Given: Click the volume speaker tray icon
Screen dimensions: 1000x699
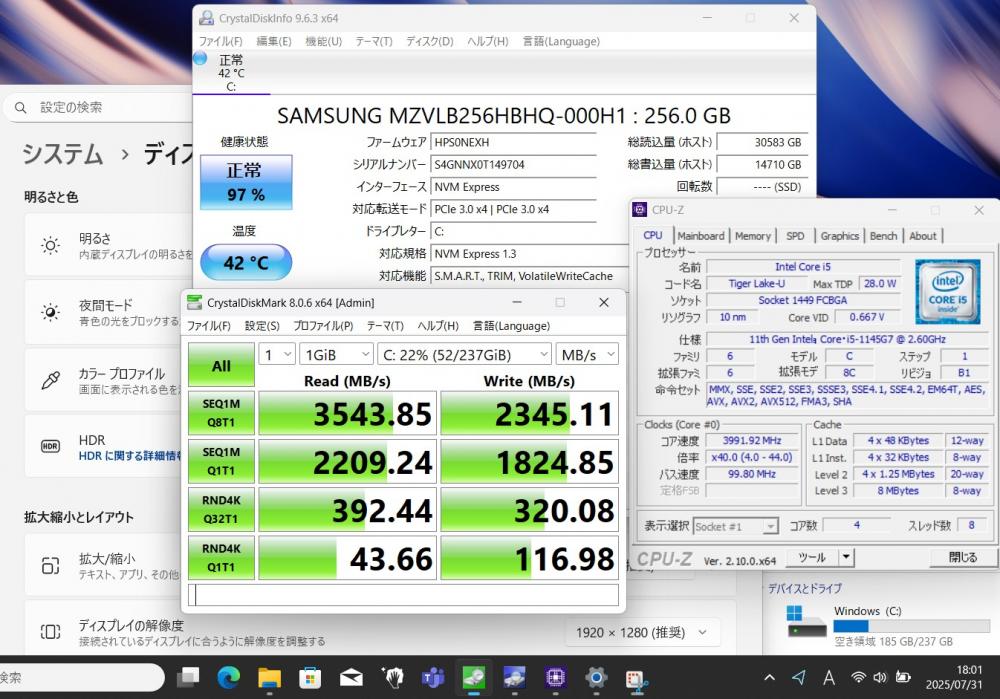Looking at the screenshot, I should 880,677.
